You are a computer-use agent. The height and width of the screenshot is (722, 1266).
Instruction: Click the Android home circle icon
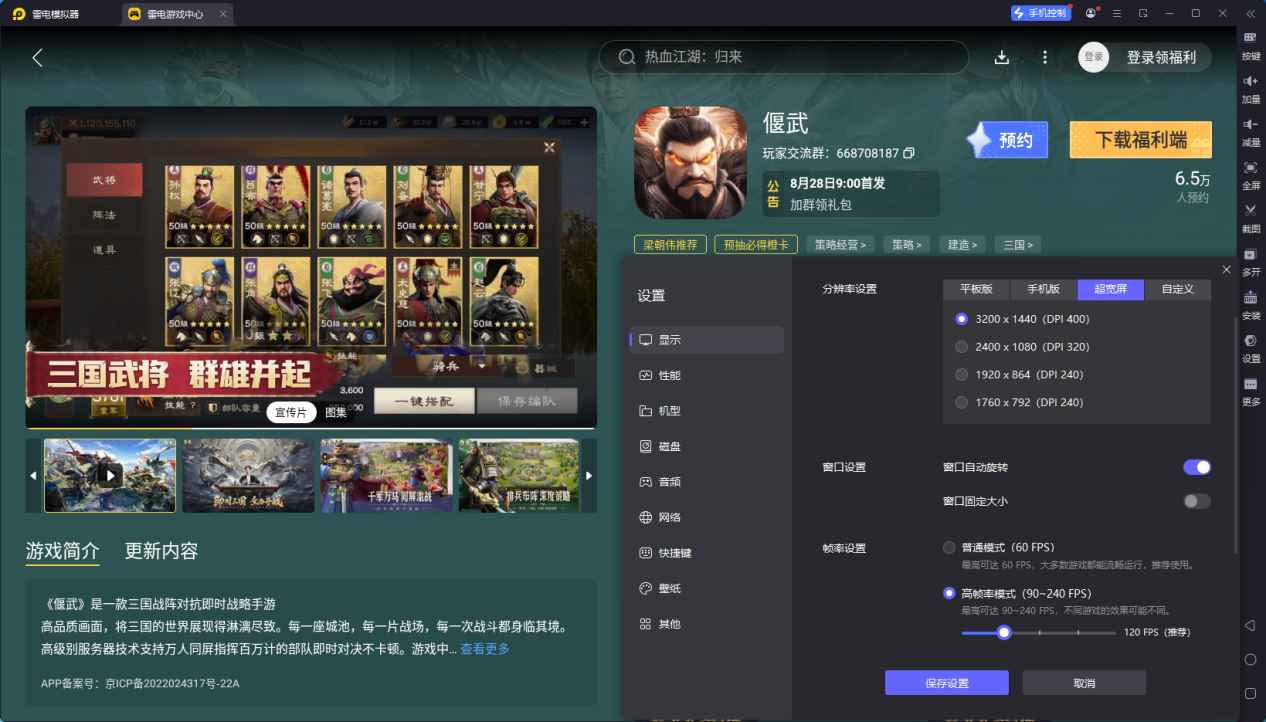(x=1250, y=660)
